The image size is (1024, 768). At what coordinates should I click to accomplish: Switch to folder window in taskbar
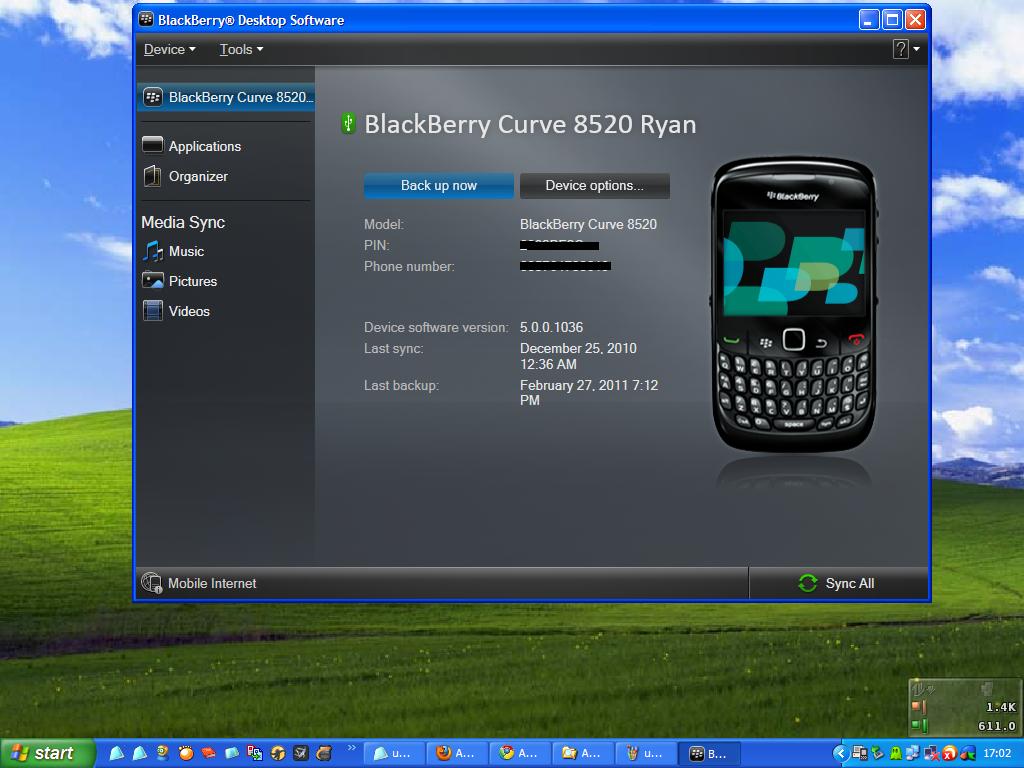(583, 754)
